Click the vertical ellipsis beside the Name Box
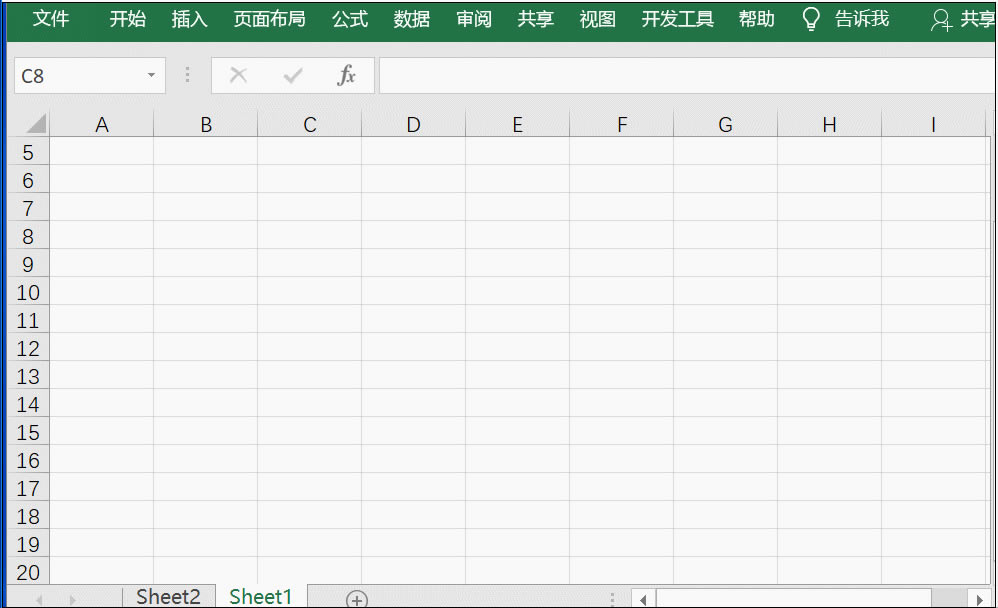This screenshot has height=608, width=998. [x=186, y=75]
